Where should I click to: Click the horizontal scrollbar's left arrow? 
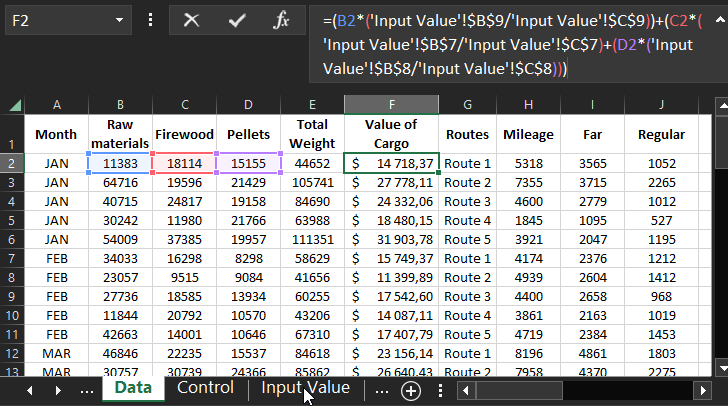coord(466,390)
